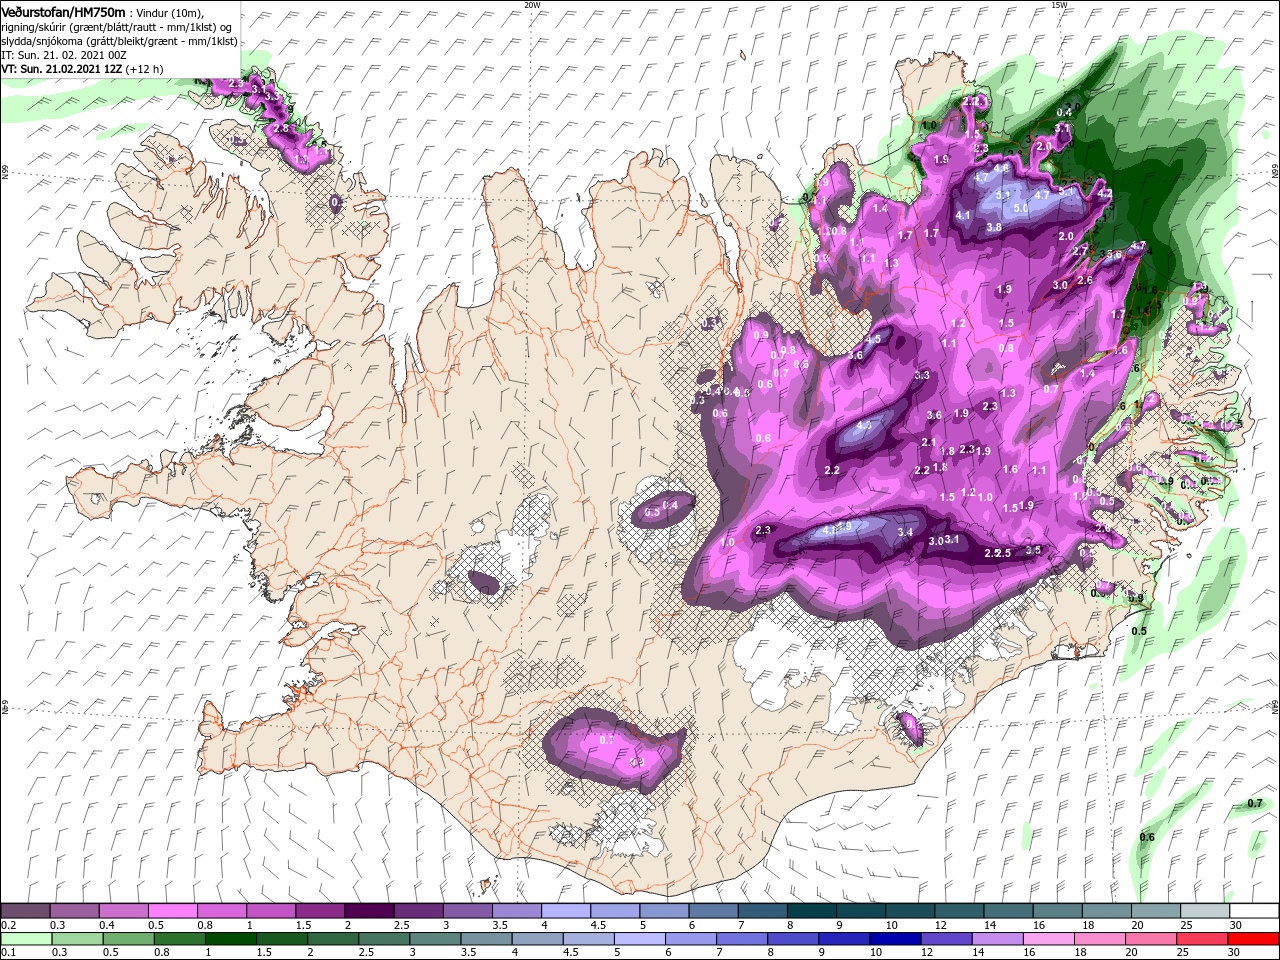Viewport: 1280px width, 960px height.
Task: Click the 15W longitude label
Action: click(x=1059, y=5)
